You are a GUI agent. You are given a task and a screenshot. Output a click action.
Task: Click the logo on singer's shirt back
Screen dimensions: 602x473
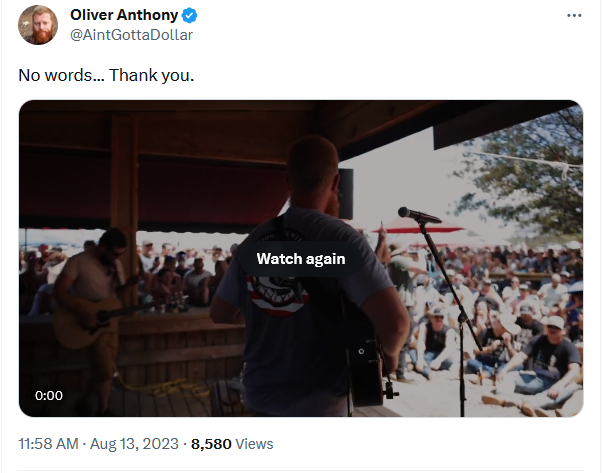(278, 295)
